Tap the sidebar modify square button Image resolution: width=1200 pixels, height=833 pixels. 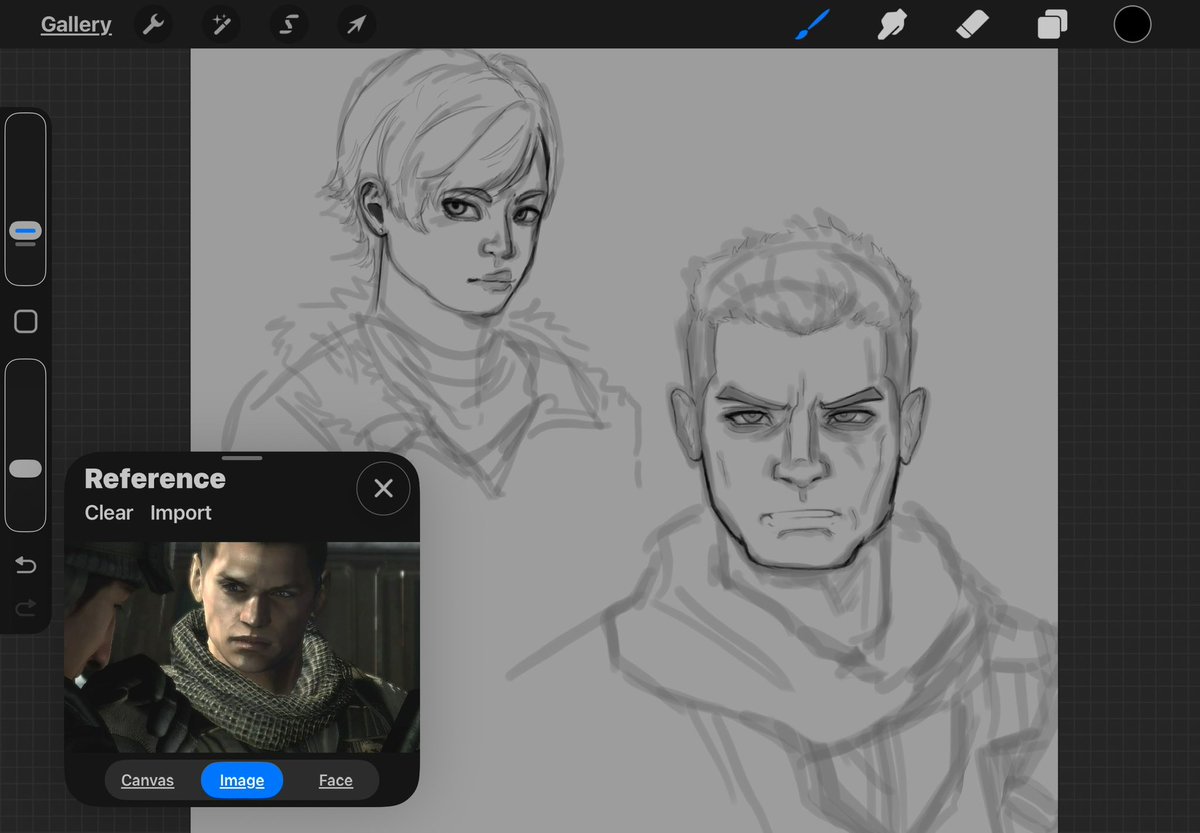26,321
